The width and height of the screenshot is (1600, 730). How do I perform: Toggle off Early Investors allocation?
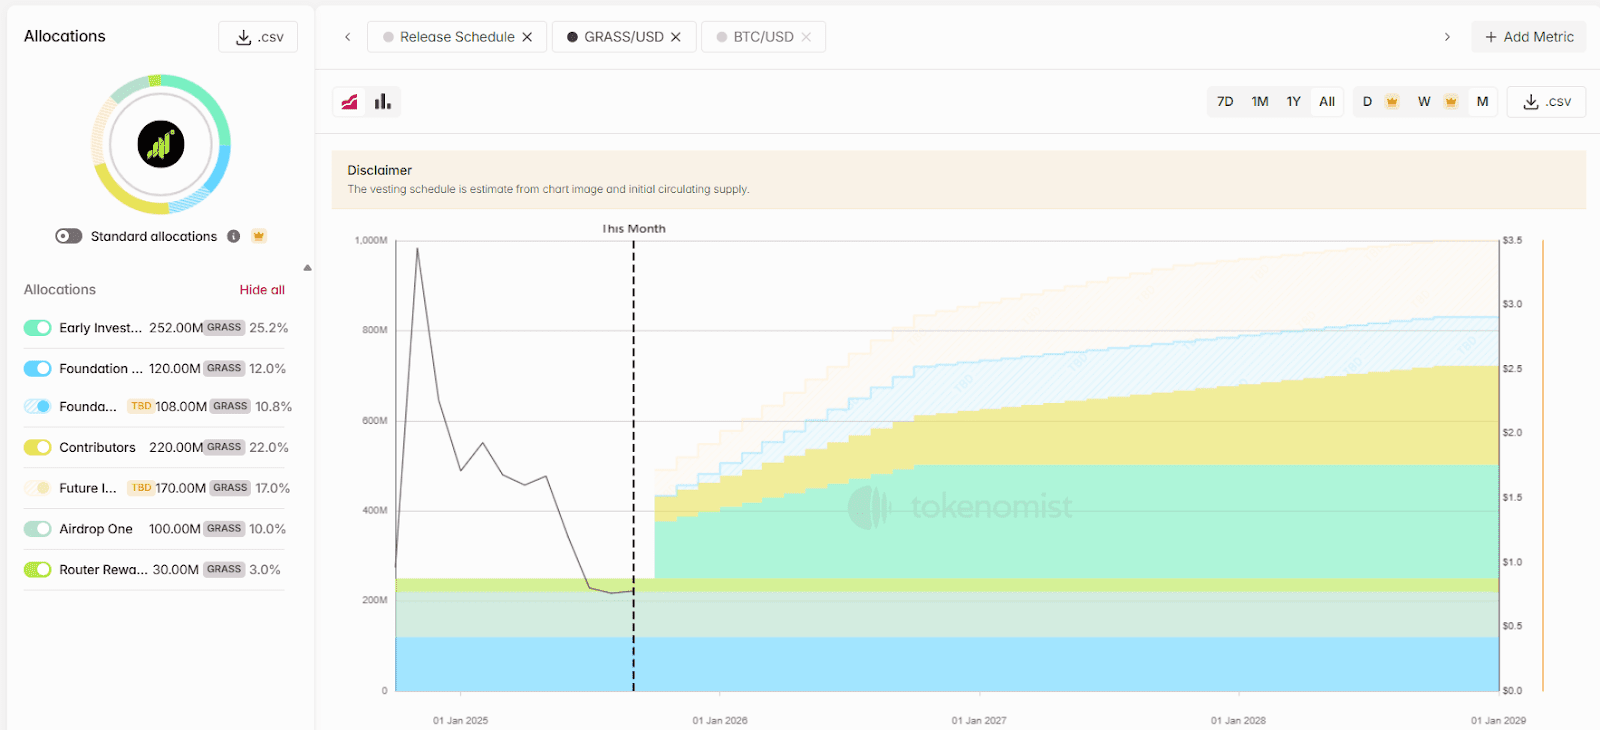tap(38, 328)
